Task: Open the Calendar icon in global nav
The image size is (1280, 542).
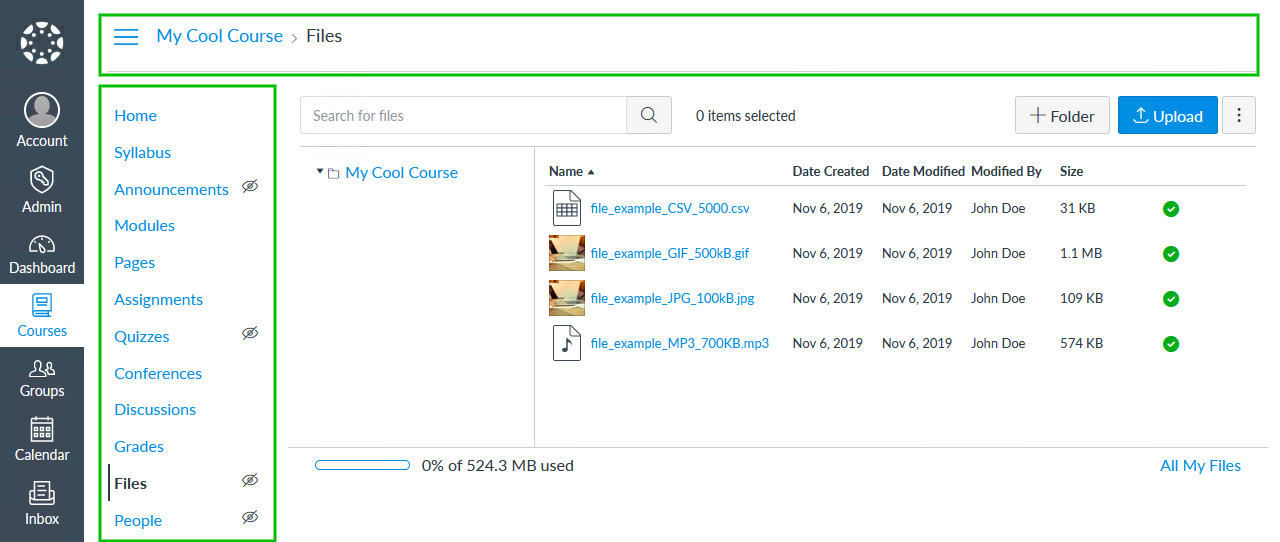Action: (x=42, y=430)
